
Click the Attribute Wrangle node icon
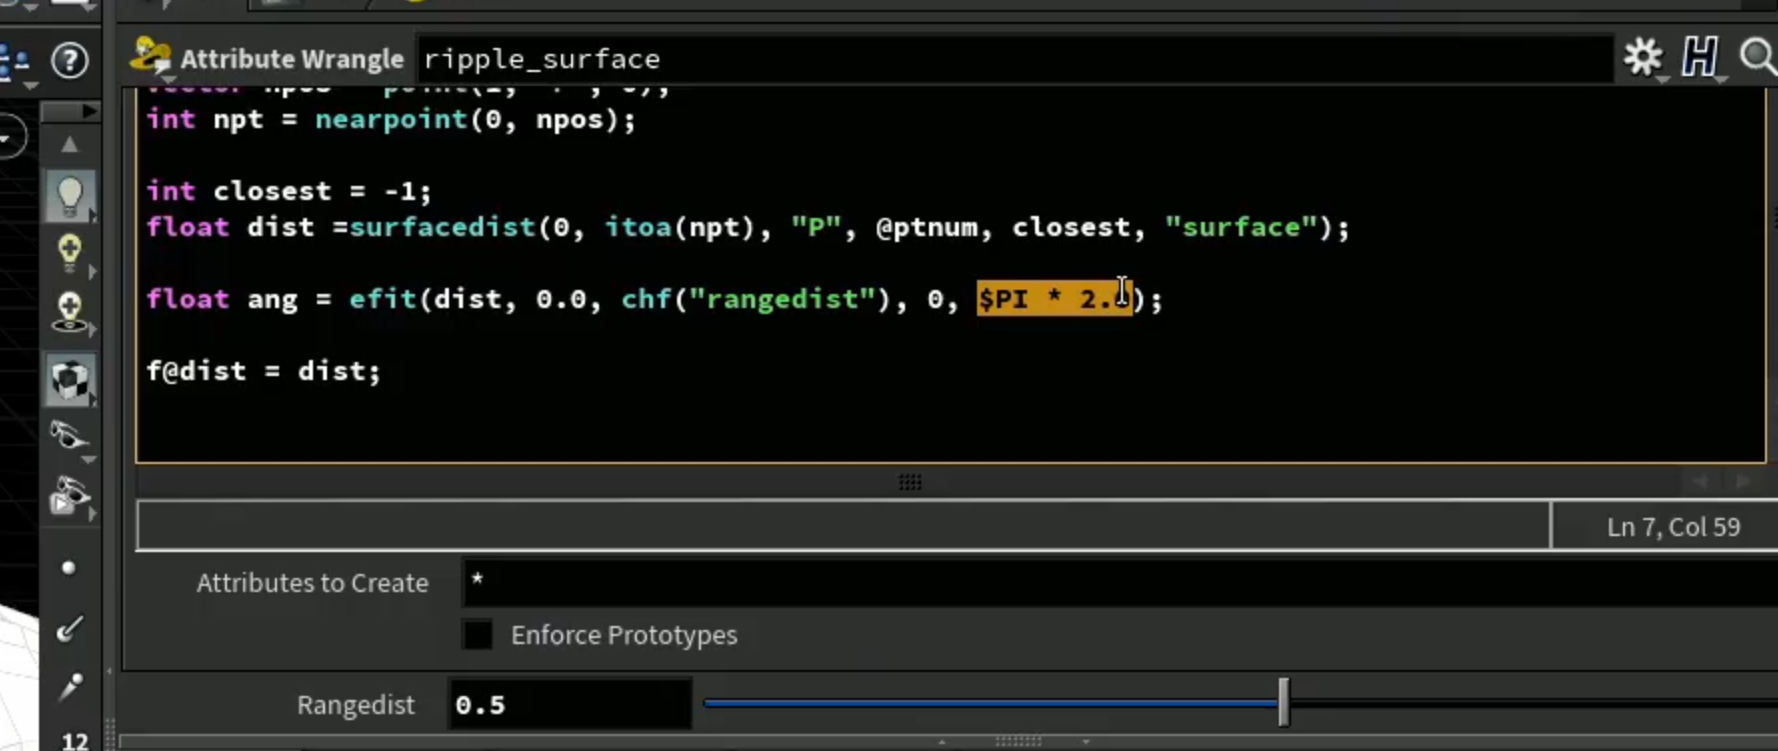point(150,55)
